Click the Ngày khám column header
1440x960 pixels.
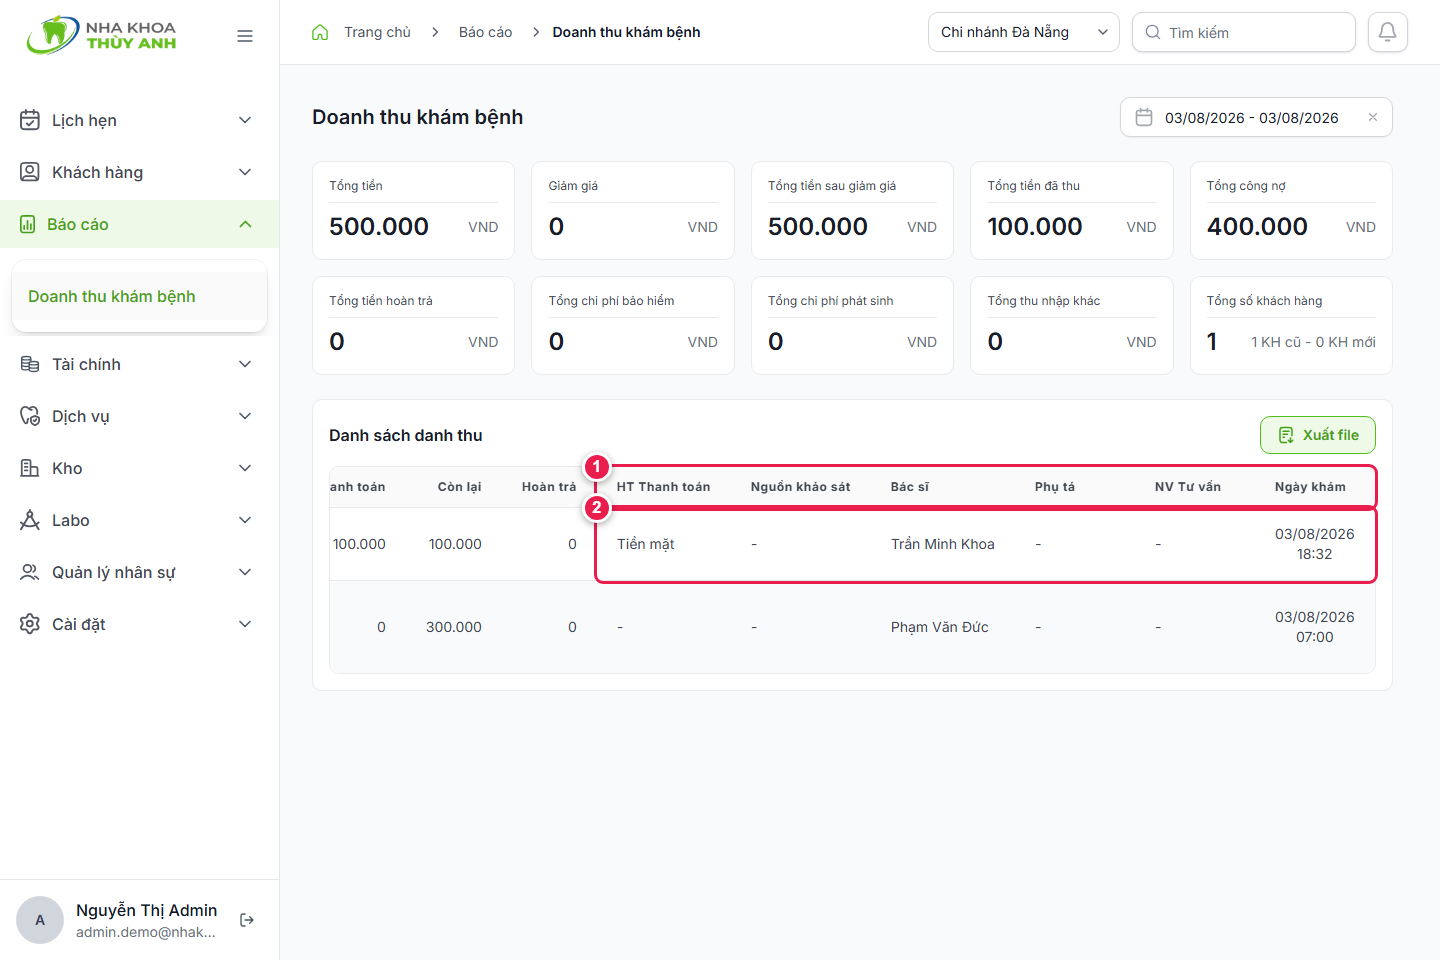point(1310,487)
